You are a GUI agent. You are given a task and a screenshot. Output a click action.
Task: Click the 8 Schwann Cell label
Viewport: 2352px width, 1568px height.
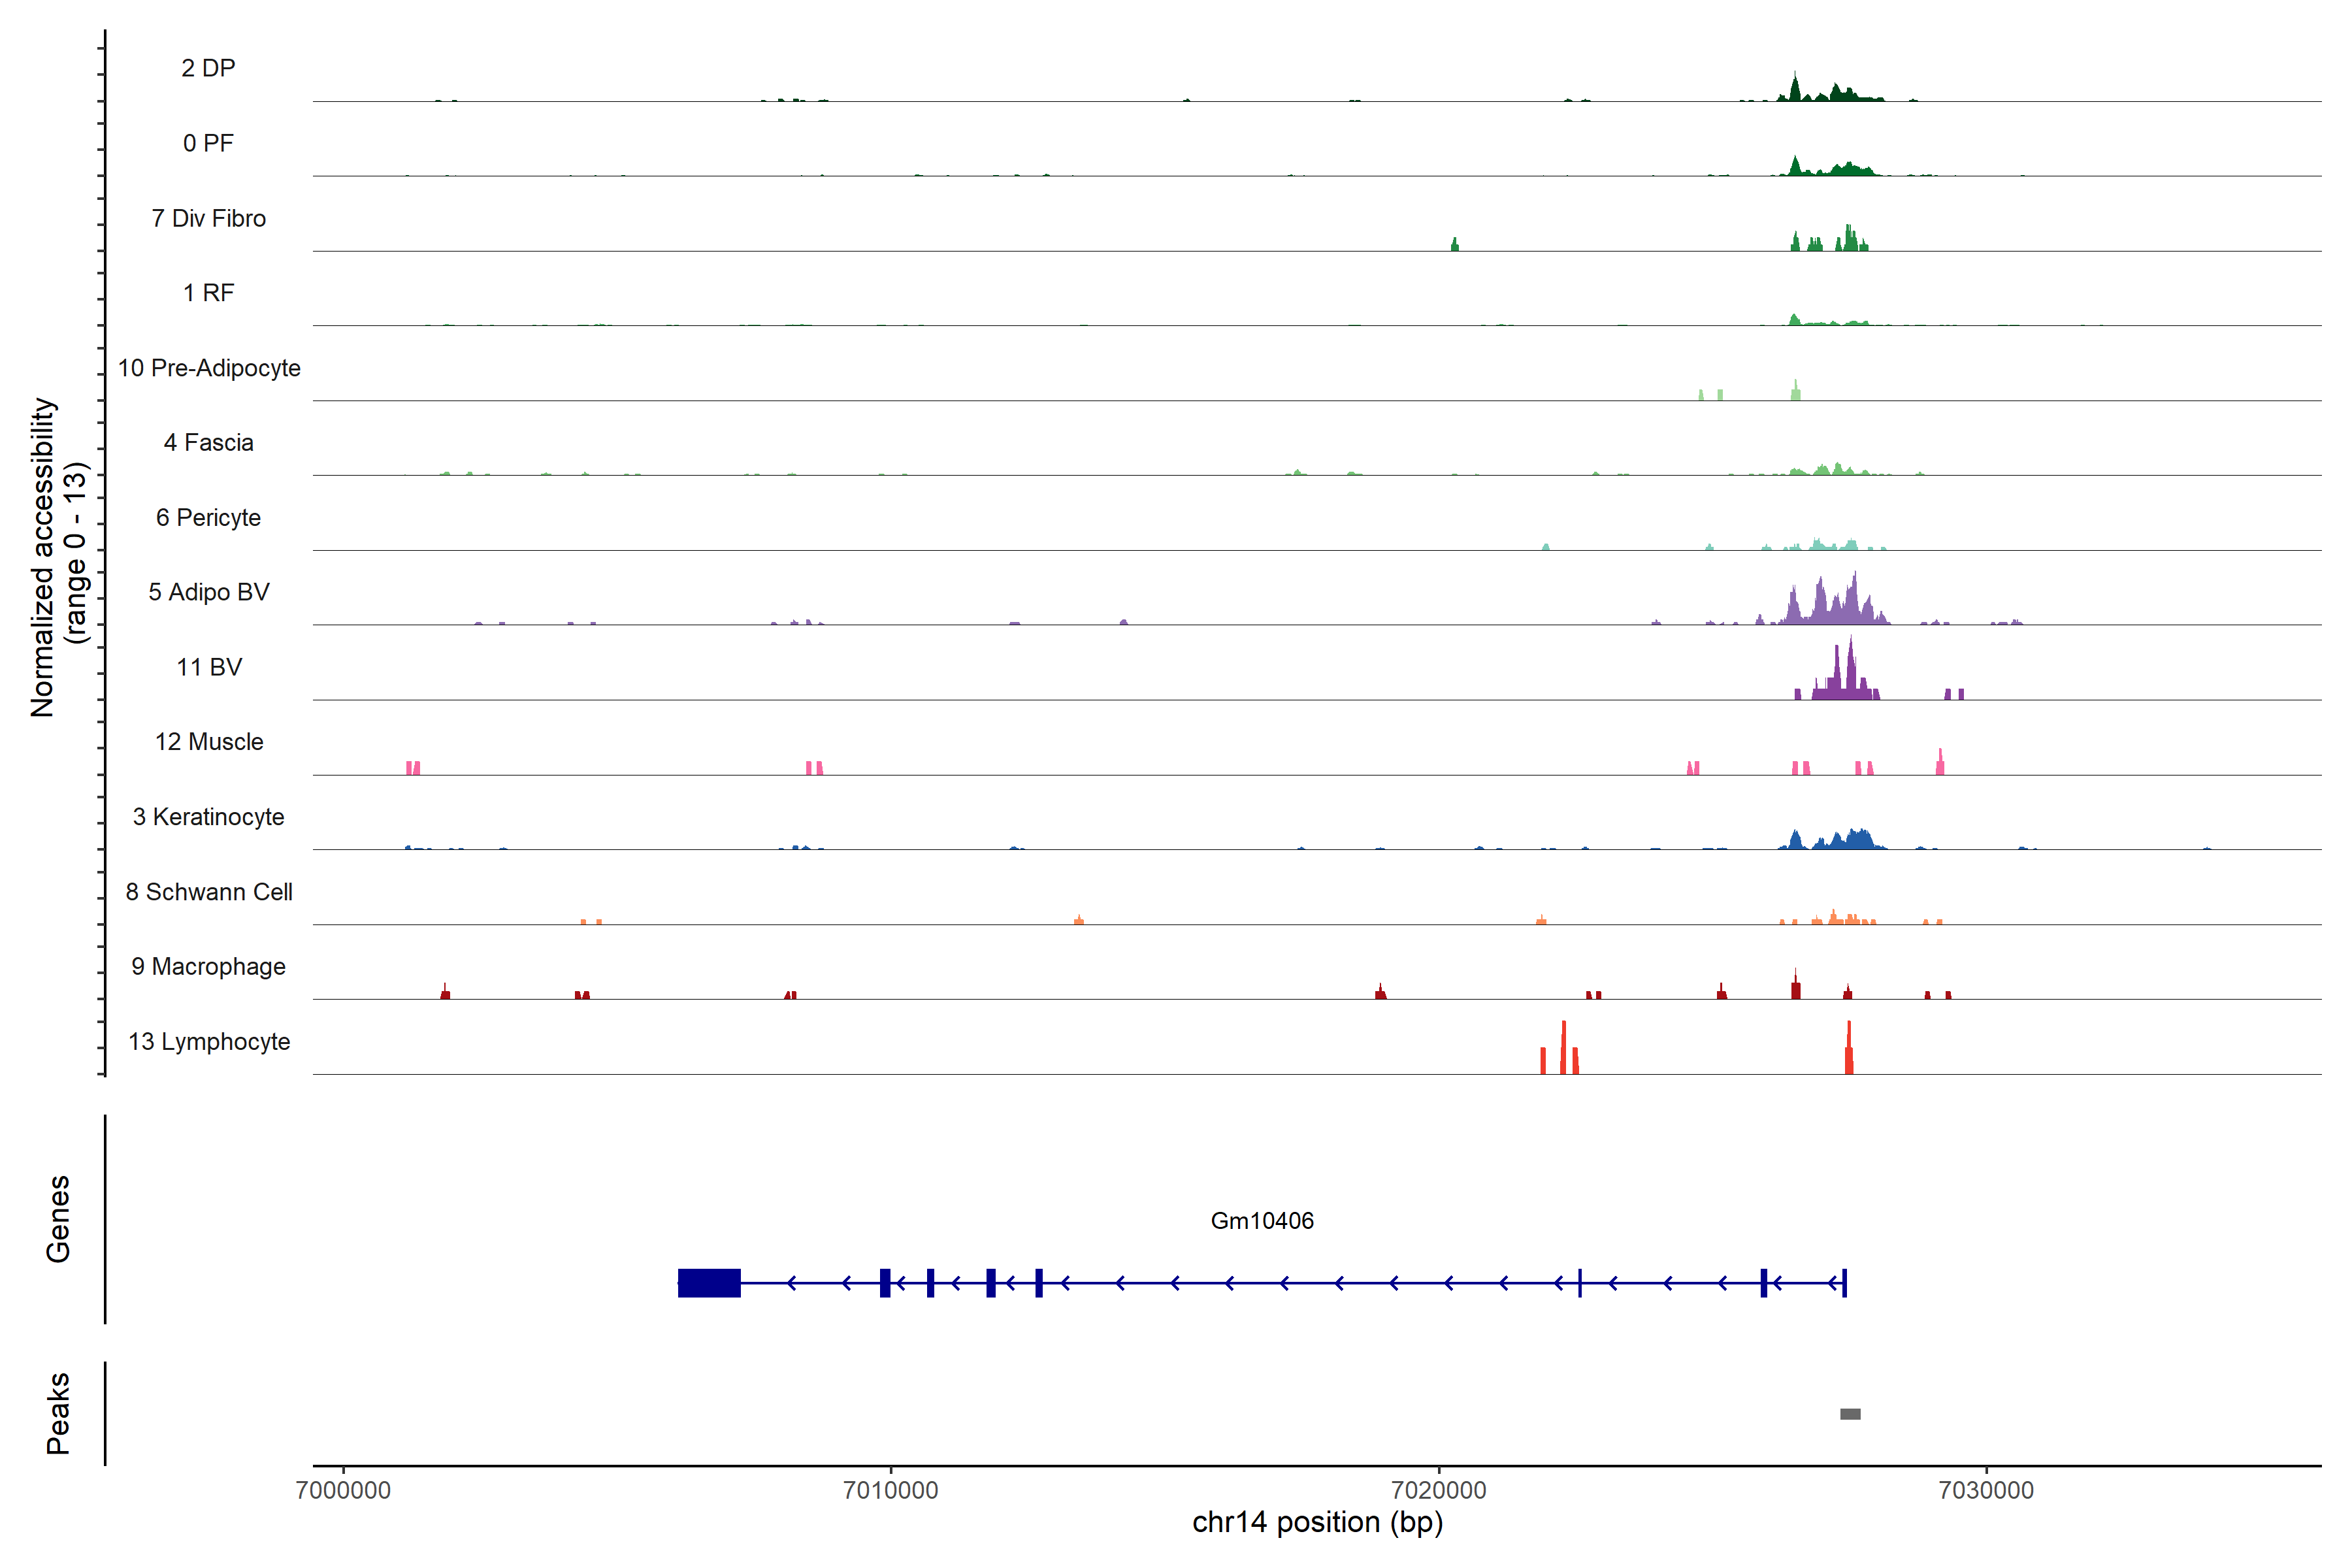tap(209, 892)
